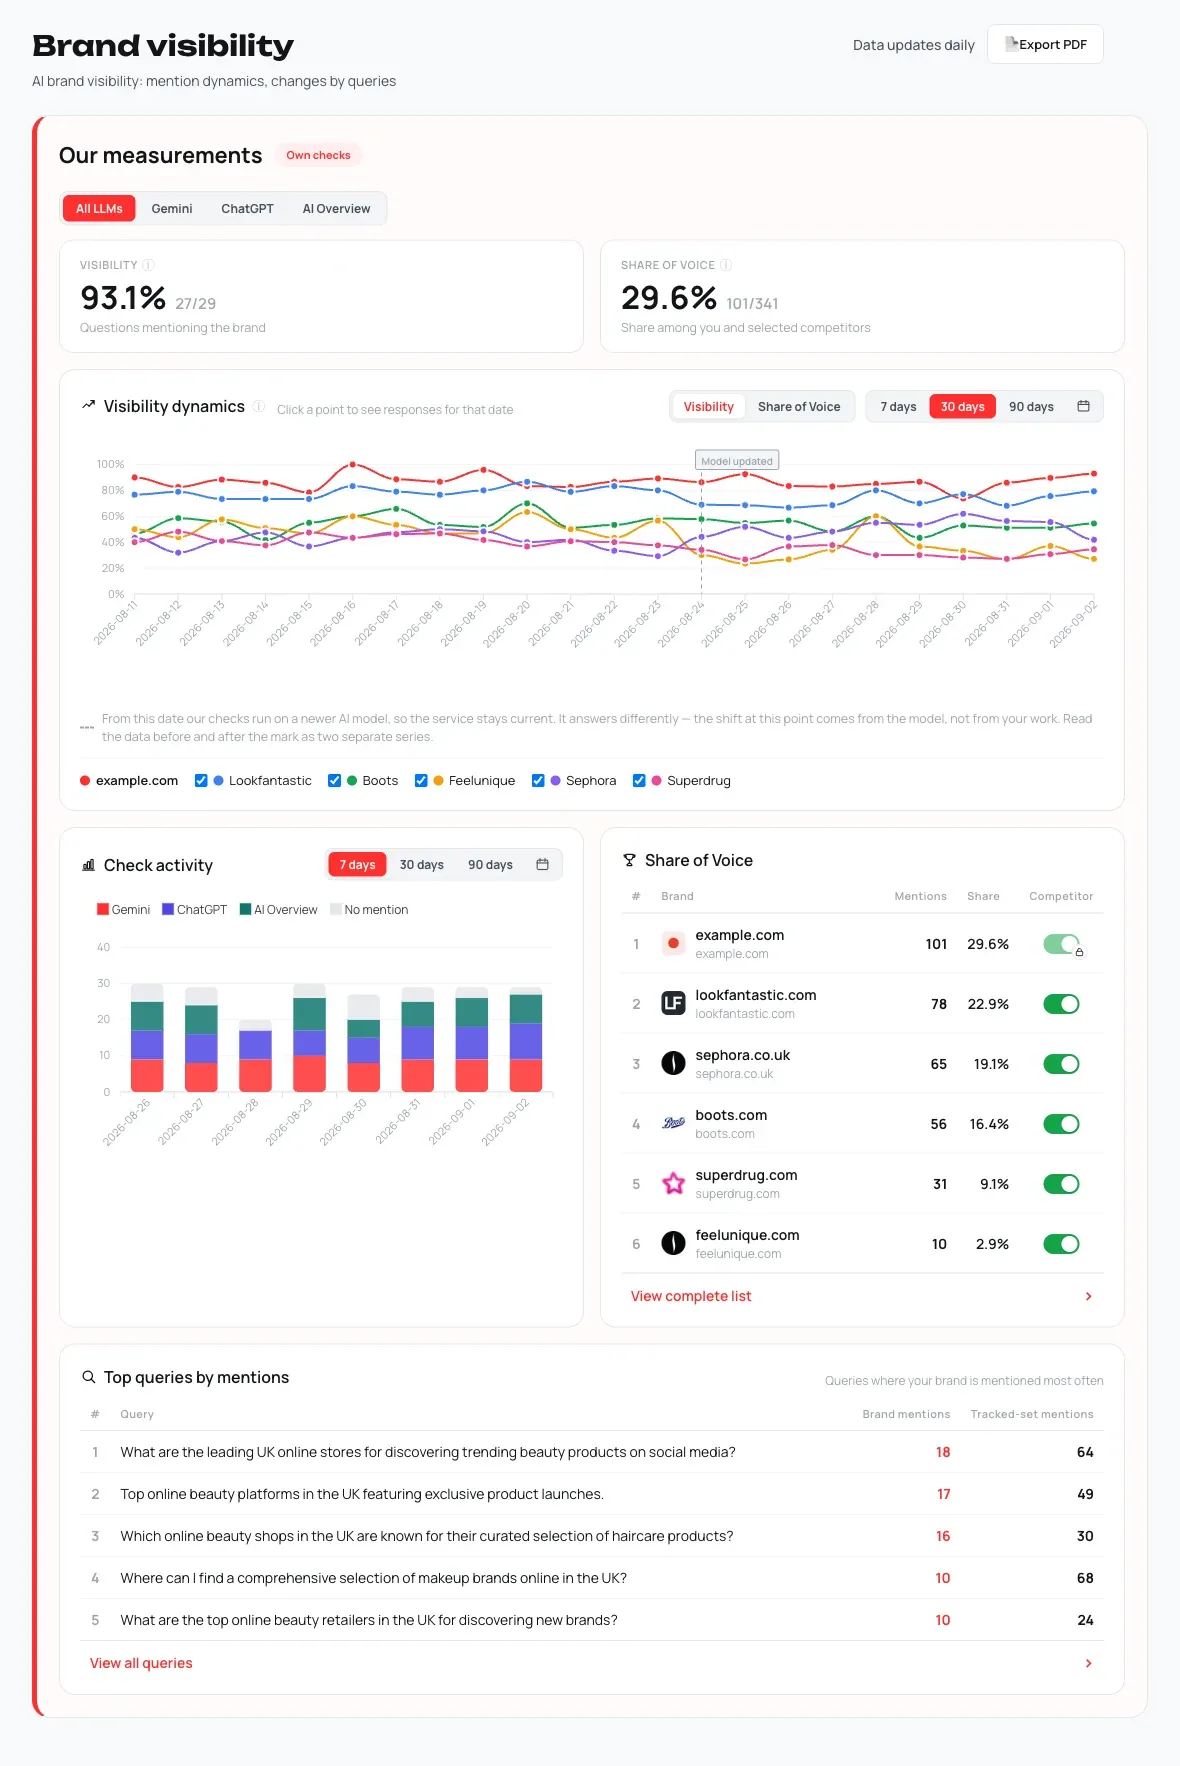Click the Export PDF button
1180x1766 pixels.
click(1045, 44)
